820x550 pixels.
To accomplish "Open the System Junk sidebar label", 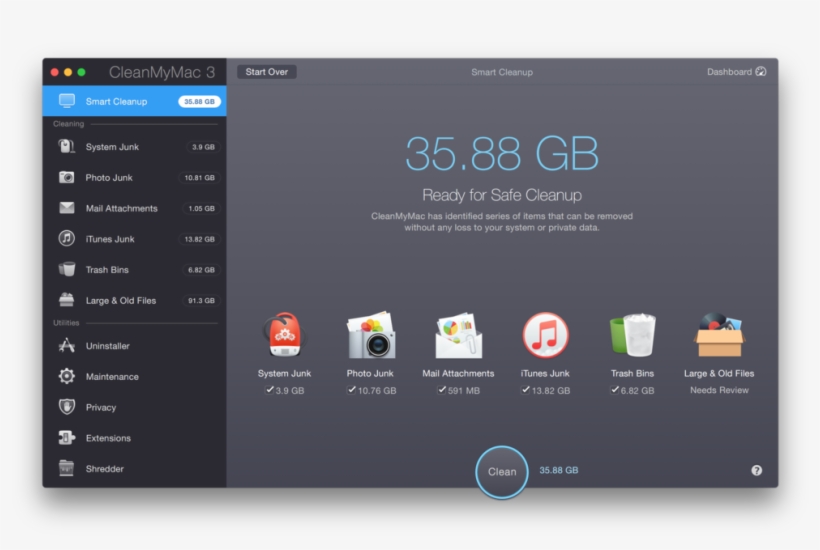I will click(112, 147).
